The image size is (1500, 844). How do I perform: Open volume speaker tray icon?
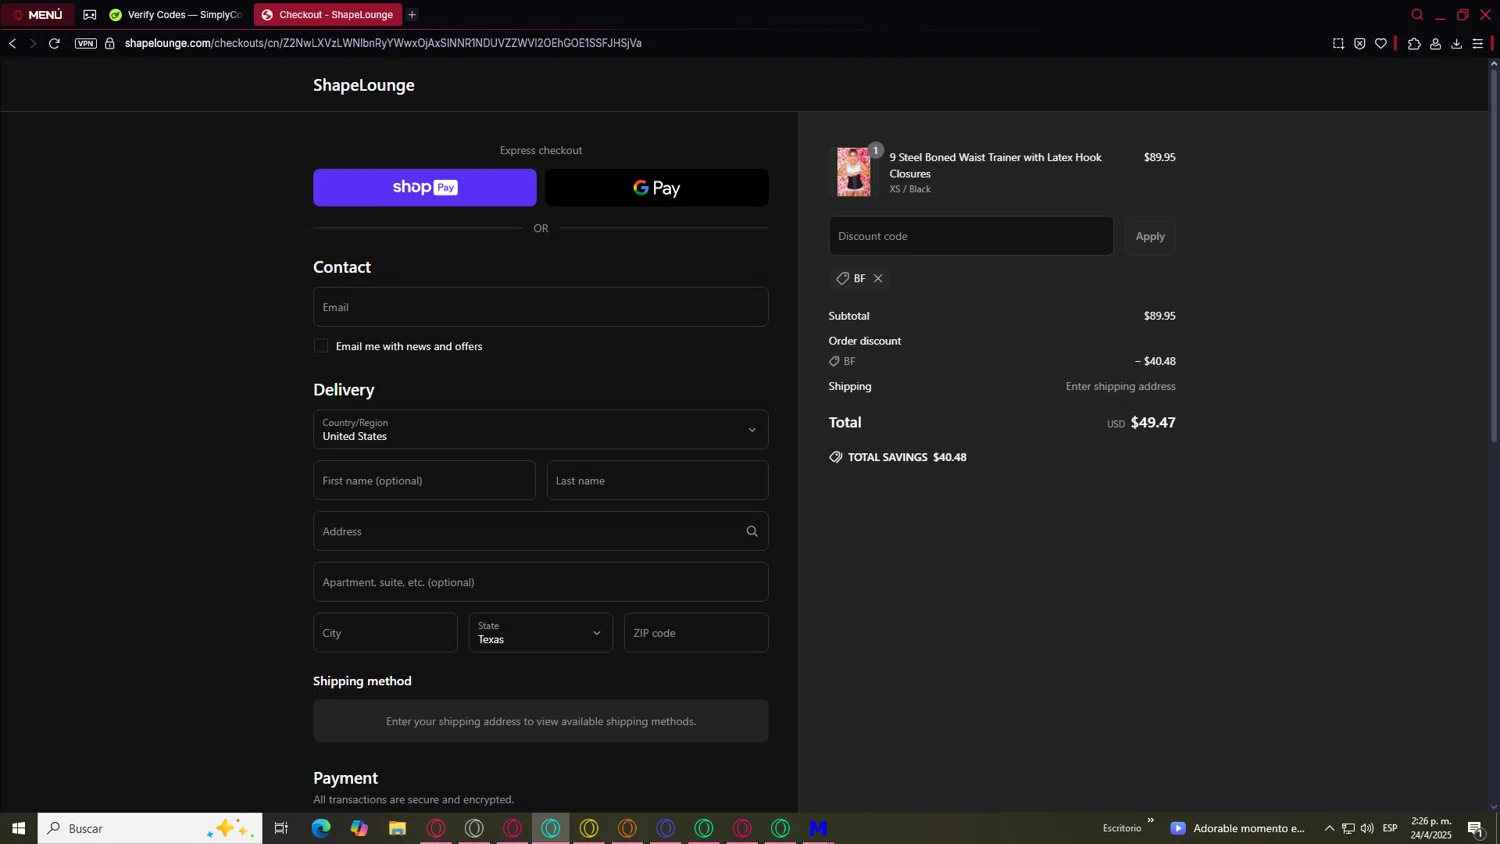pyautogui.click(x=1367, y=828)
